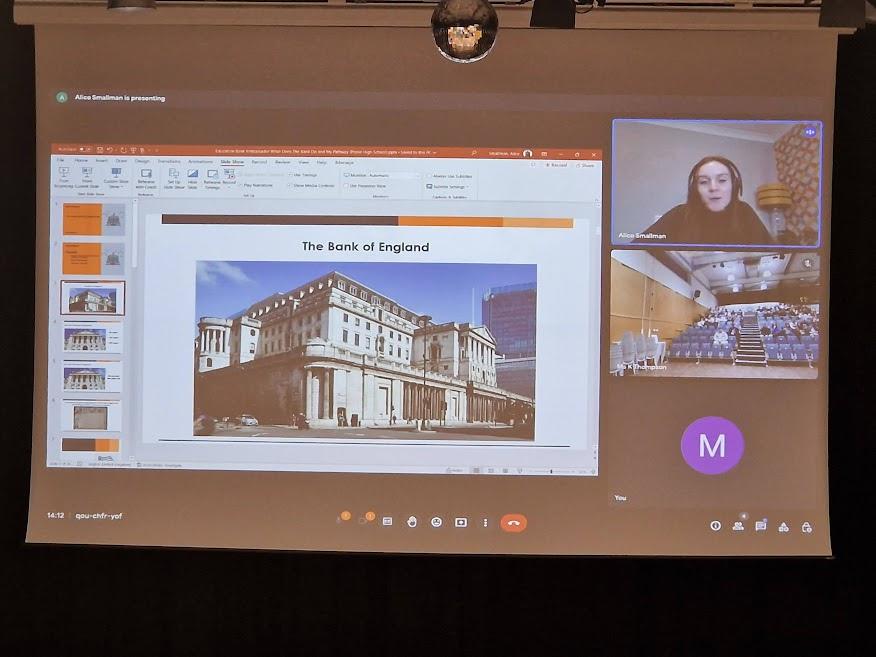Click the Present now screen icon
This screenshot has width=876, height=657.
click(x=461, y=523)
